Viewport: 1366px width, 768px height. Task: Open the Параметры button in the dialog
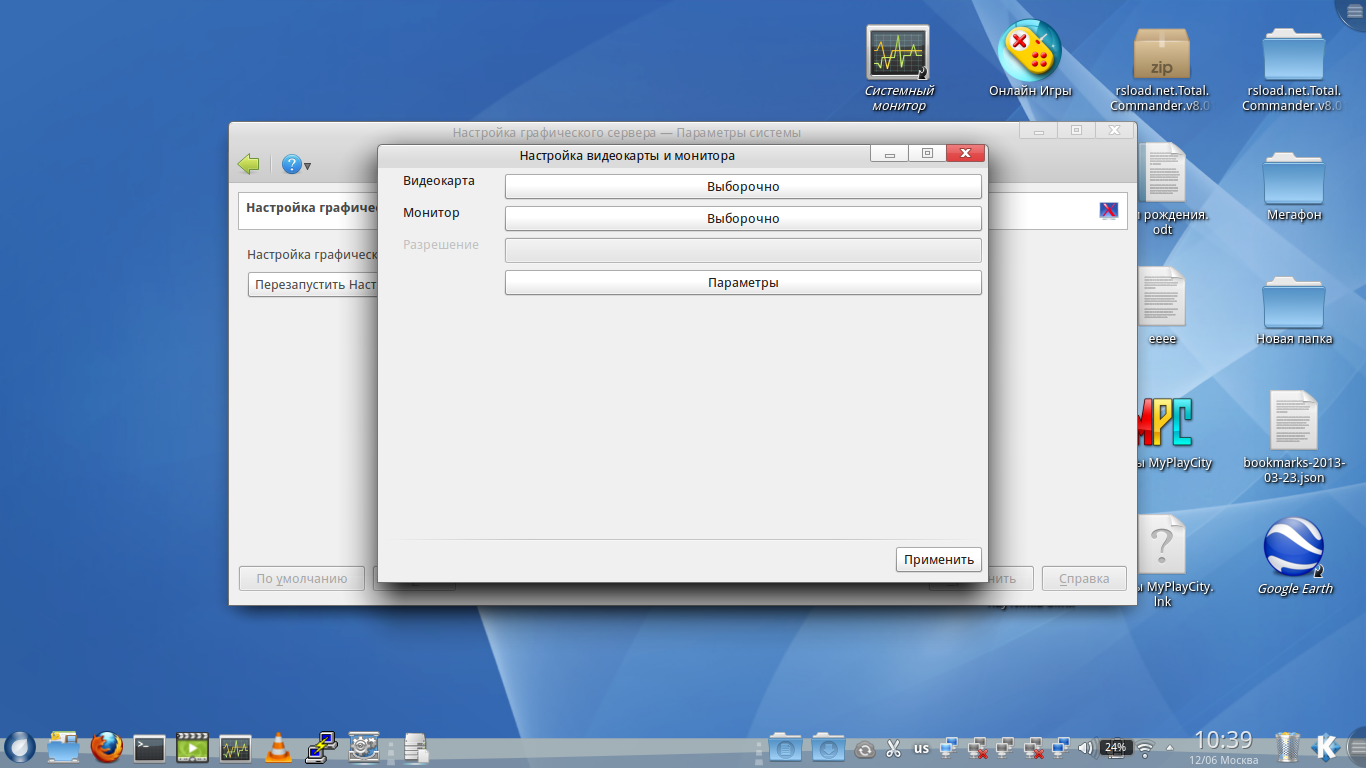[x=743, y=283]
